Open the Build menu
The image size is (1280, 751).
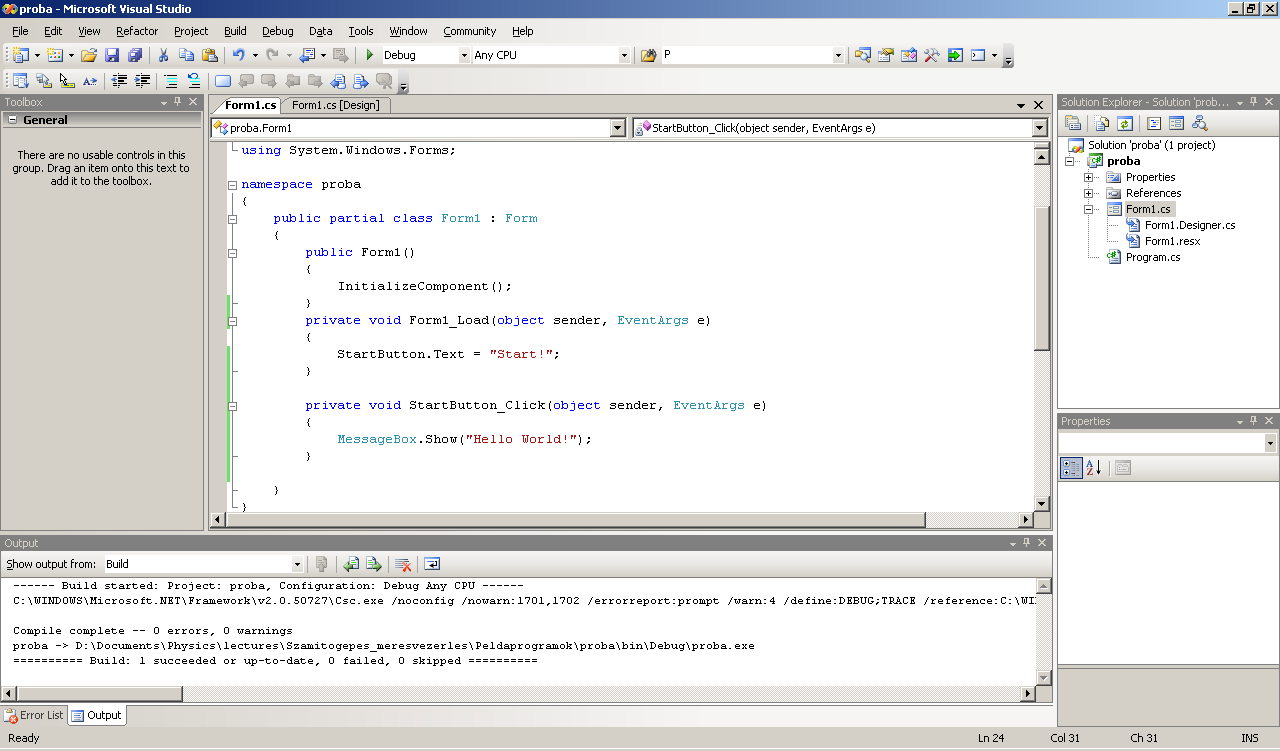pyautogui.click(x=235, y=31)
